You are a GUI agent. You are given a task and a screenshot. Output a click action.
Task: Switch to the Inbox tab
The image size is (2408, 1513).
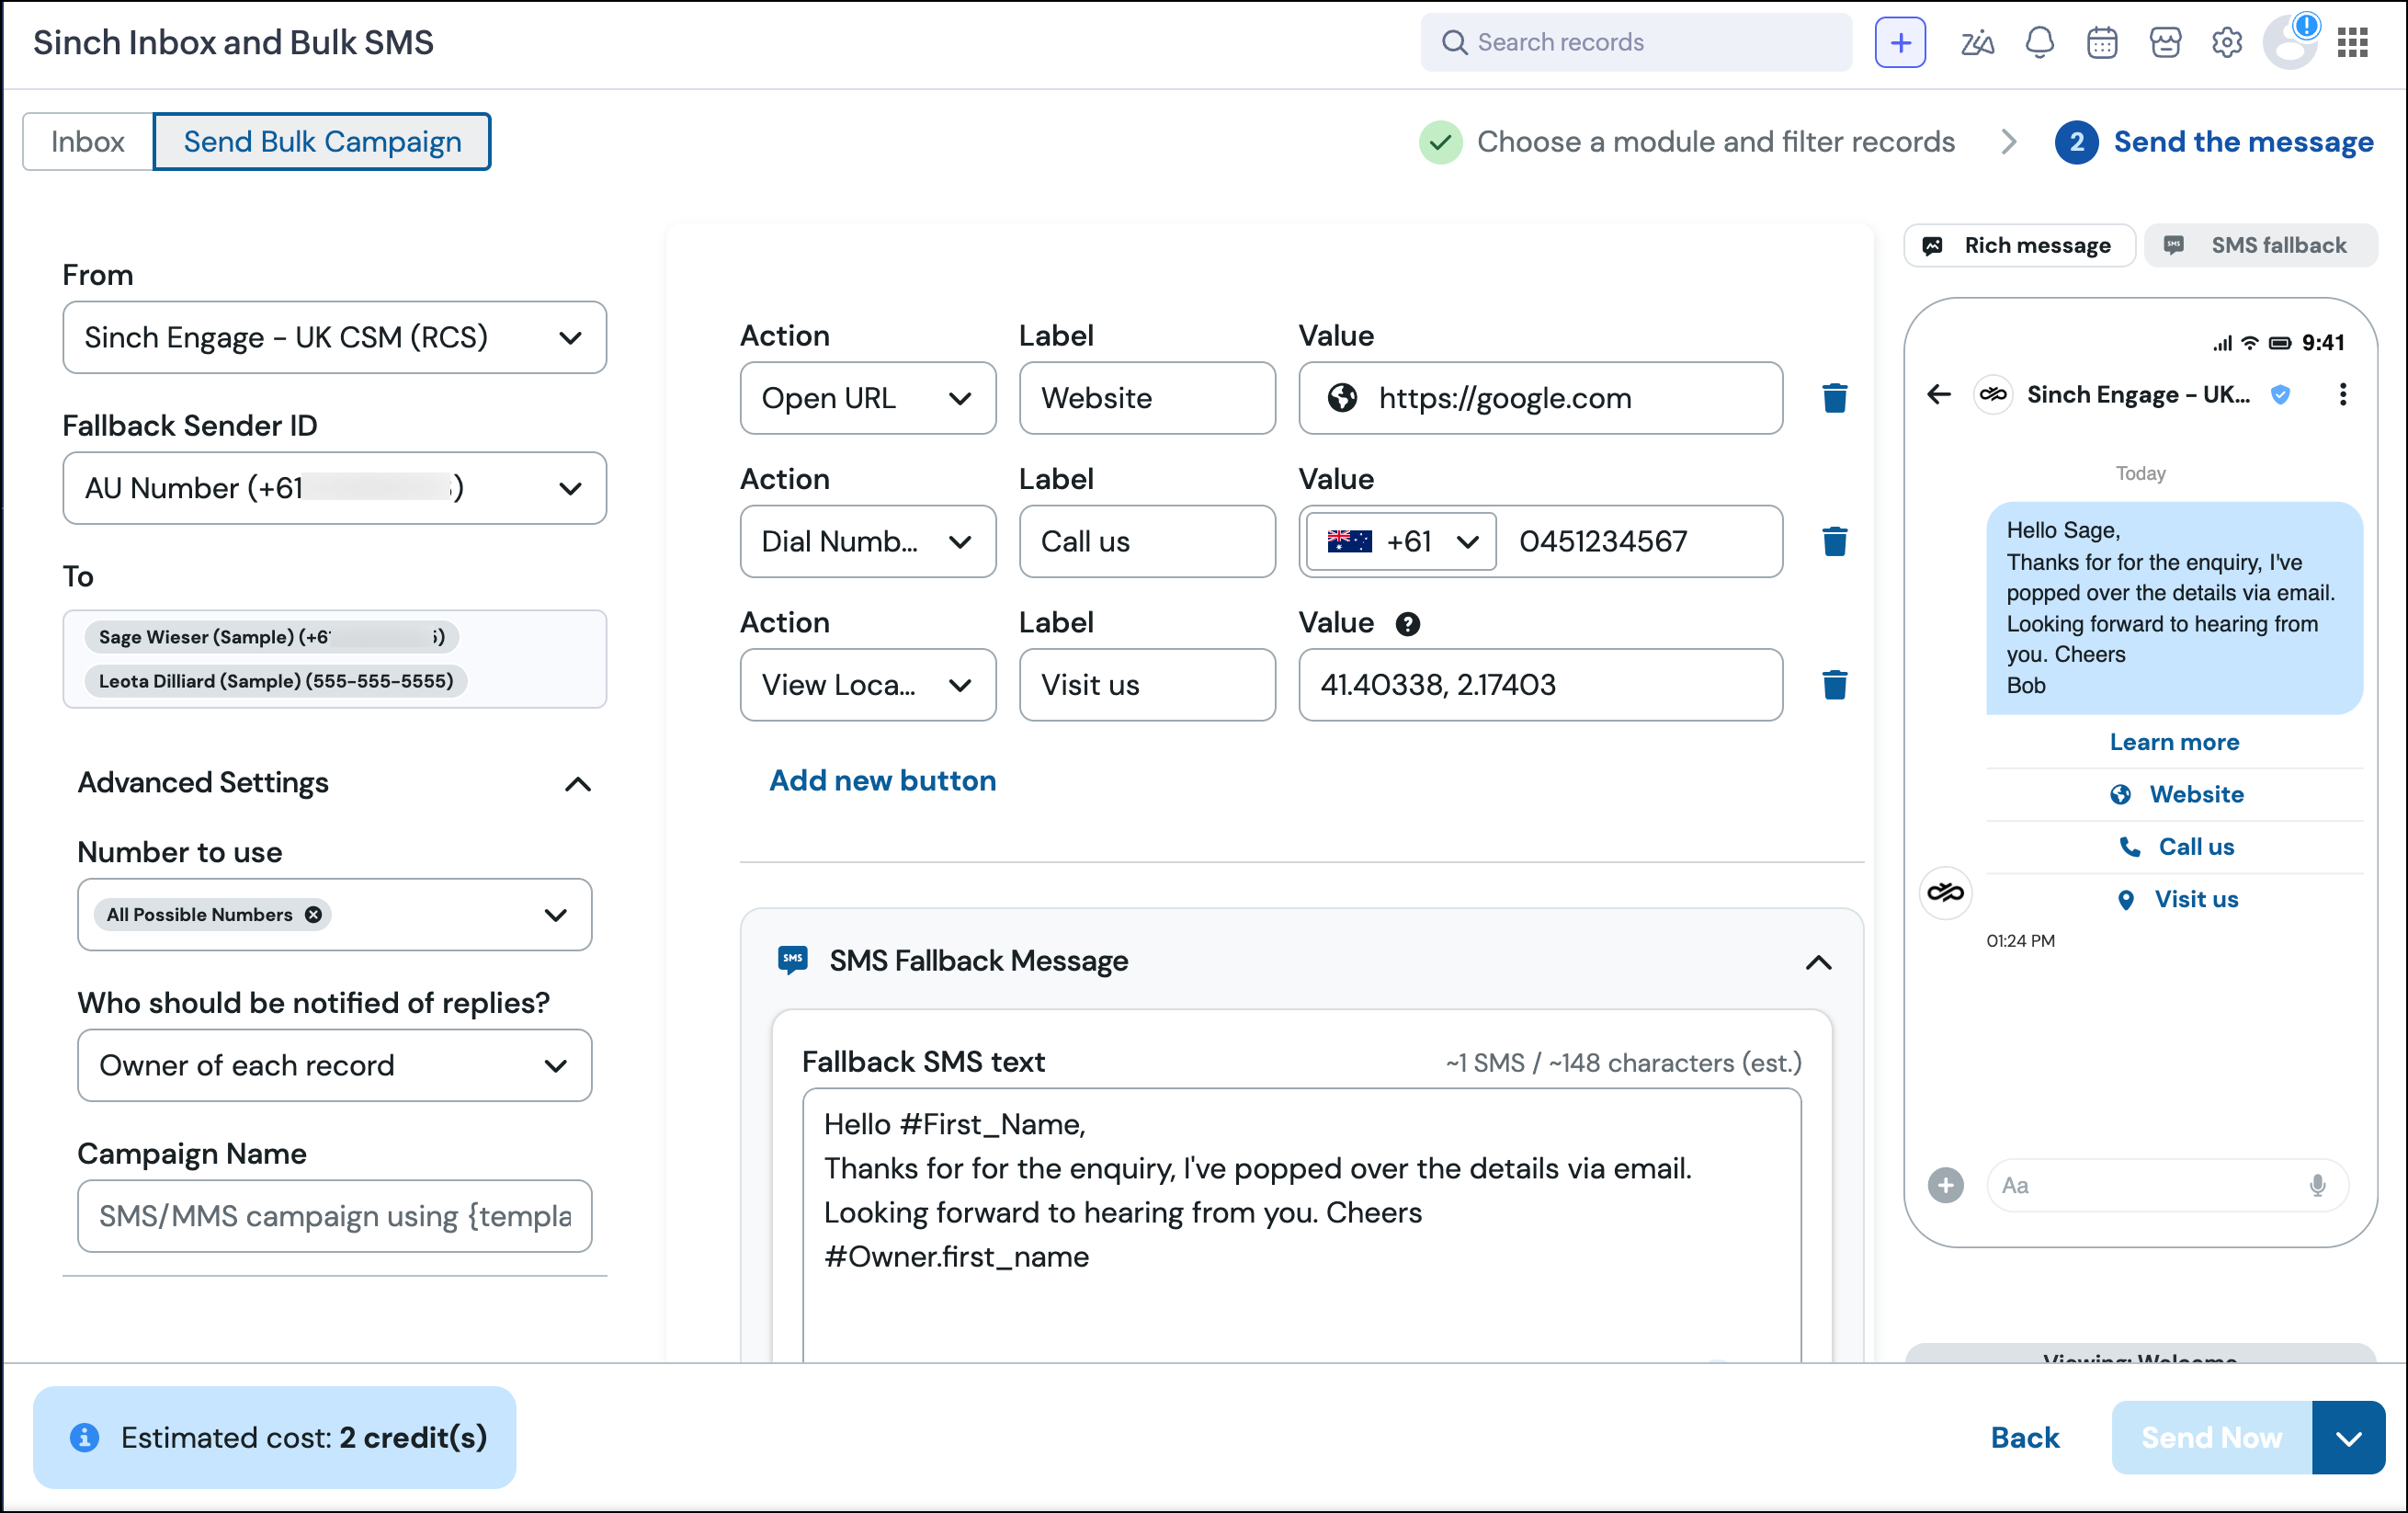point(88,142)
